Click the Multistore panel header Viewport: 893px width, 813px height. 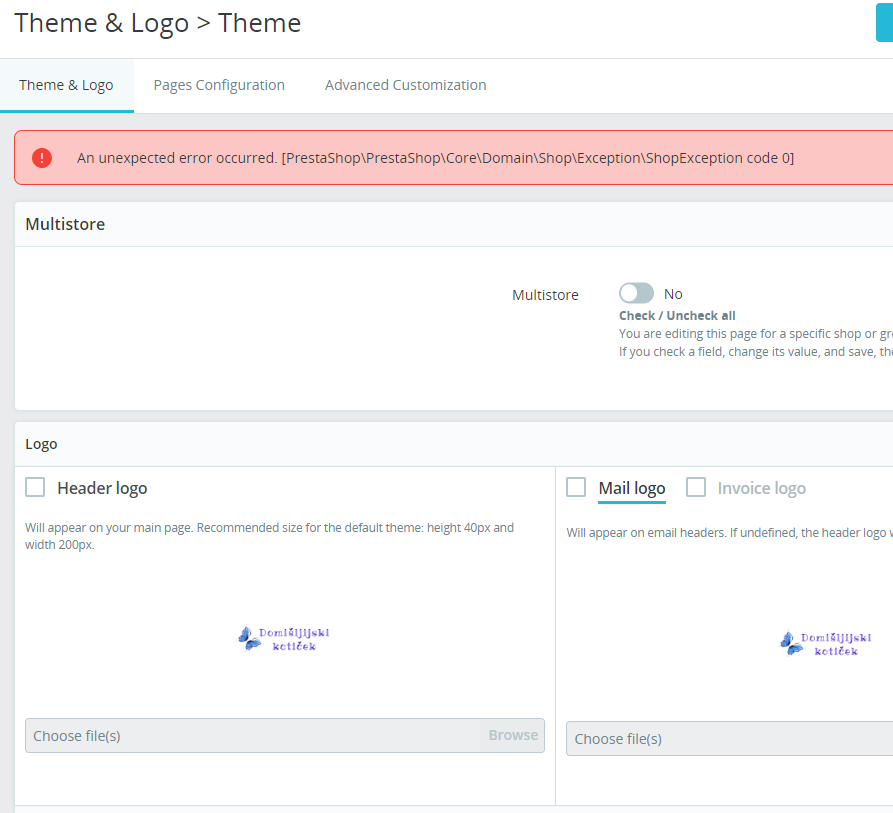pos(65,224)
